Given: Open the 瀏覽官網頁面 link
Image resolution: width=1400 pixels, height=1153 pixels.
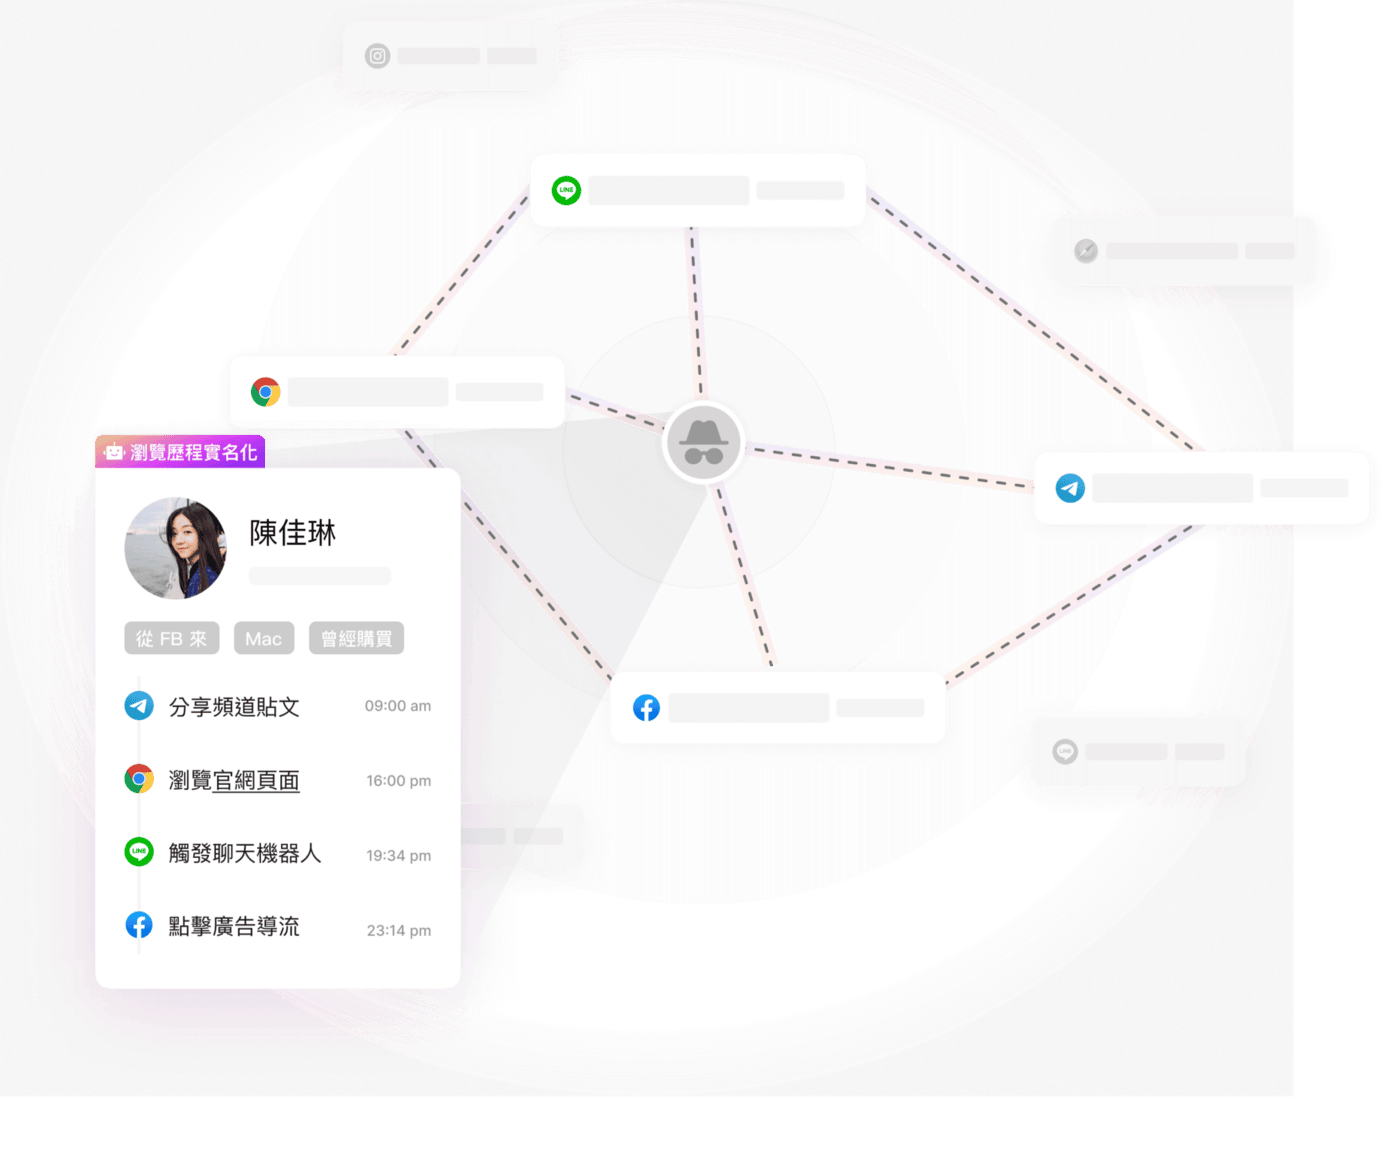Looking at the screenshot, I should [x=234, y=781].
